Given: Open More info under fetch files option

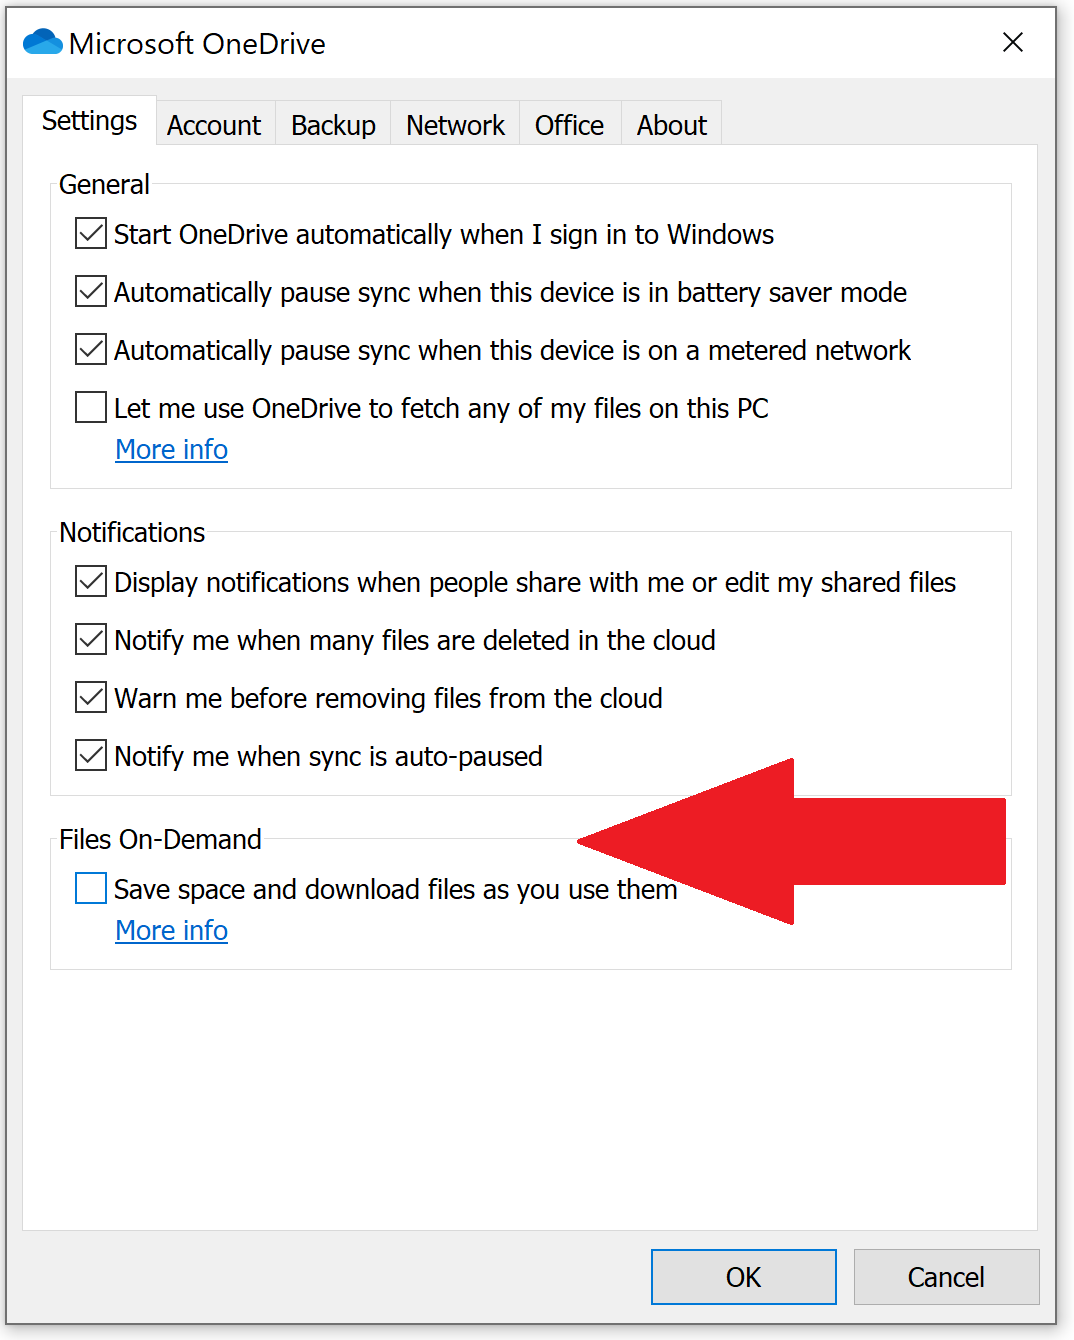Looking at the screenshot, I should tap(171, 449).
